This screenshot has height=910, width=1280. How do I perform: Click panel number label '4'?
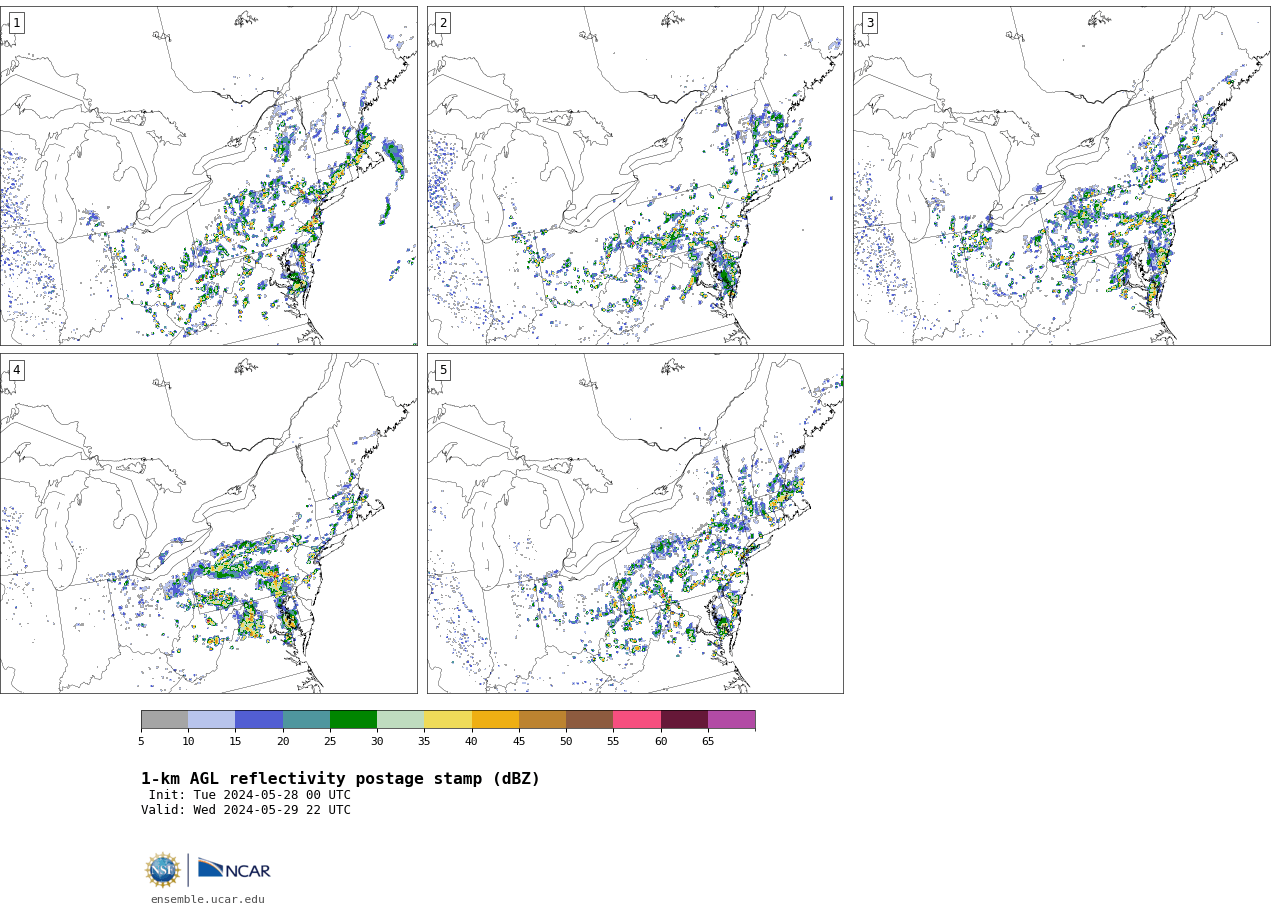[x=16, y=370]
